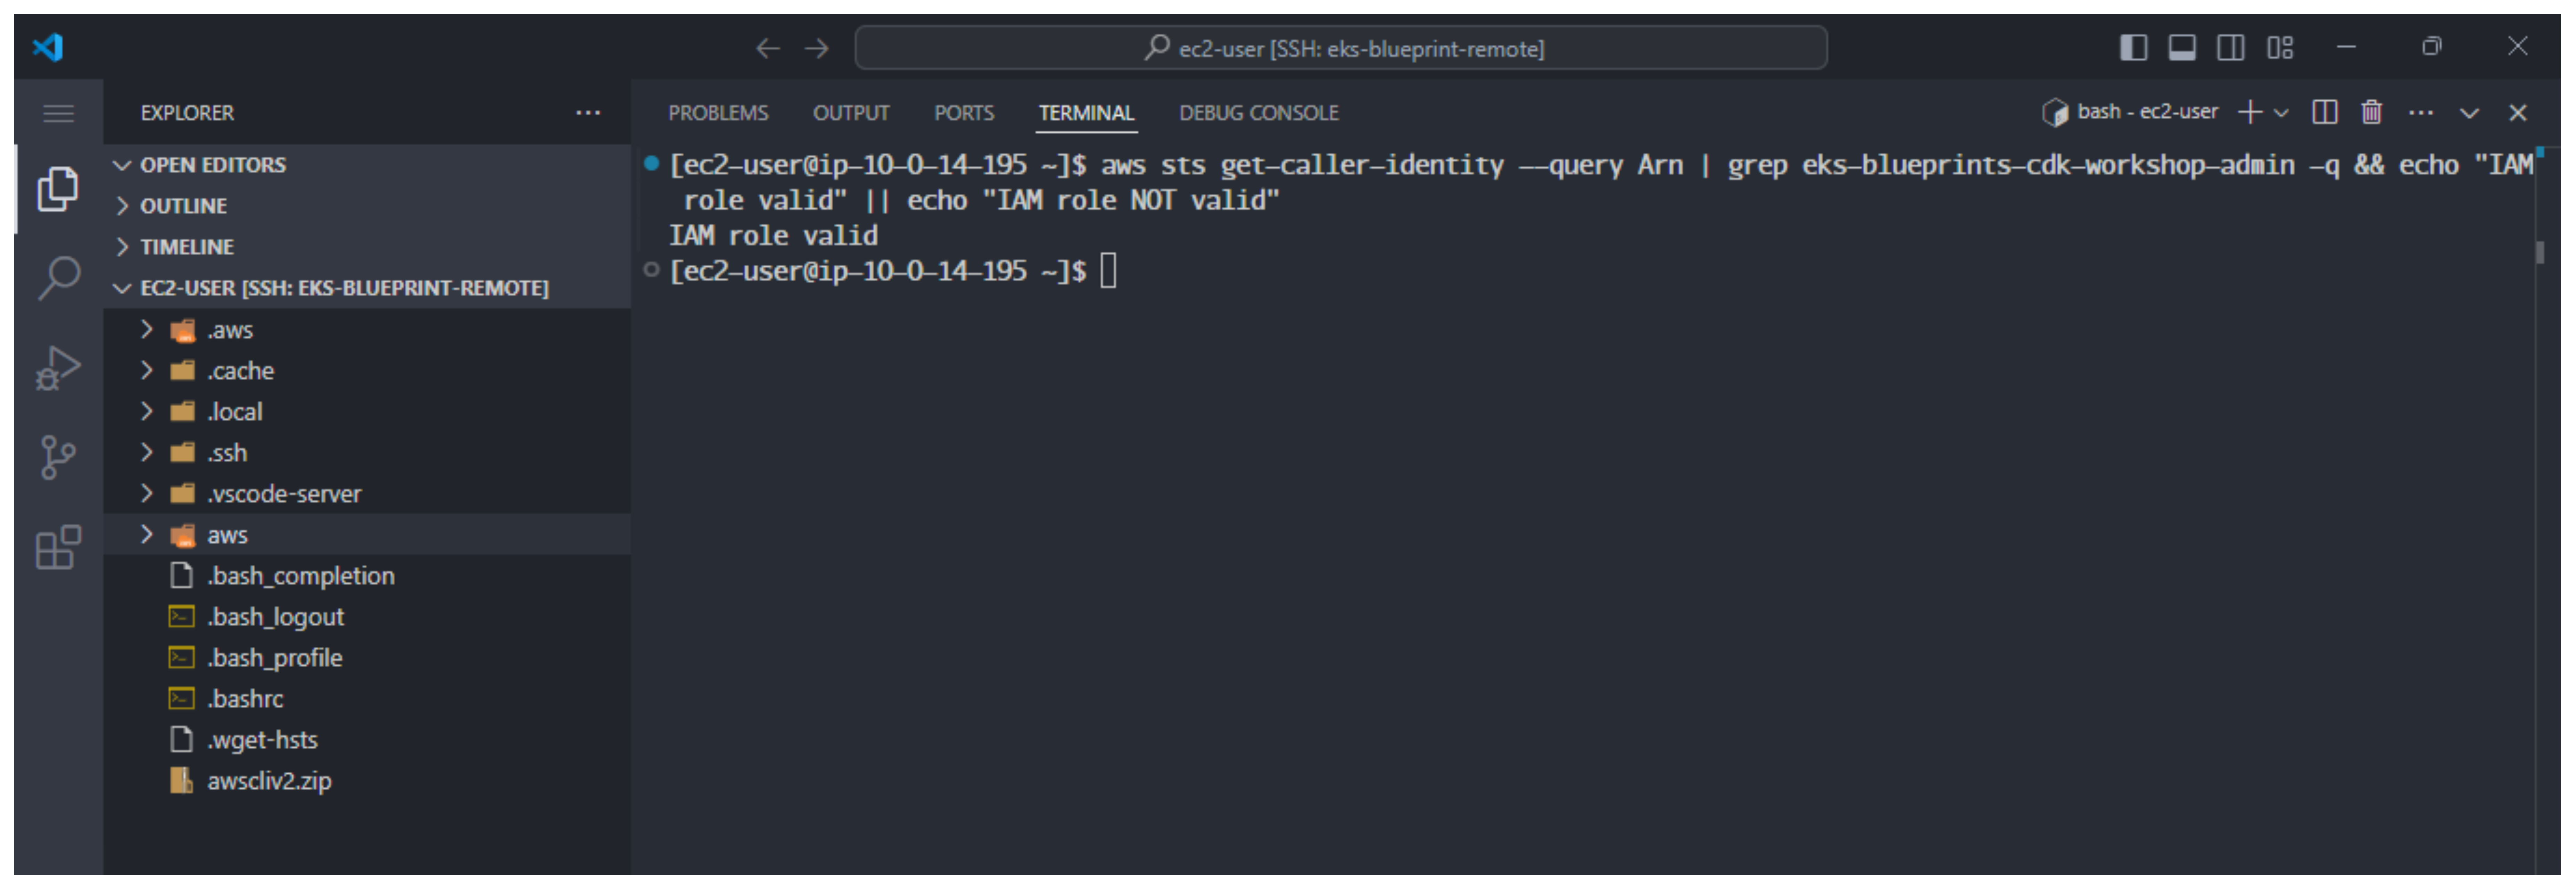This screenshot has width=2576, height=889.
Task: Open the .bash_profile file
Action: click(x=367, y=658)
